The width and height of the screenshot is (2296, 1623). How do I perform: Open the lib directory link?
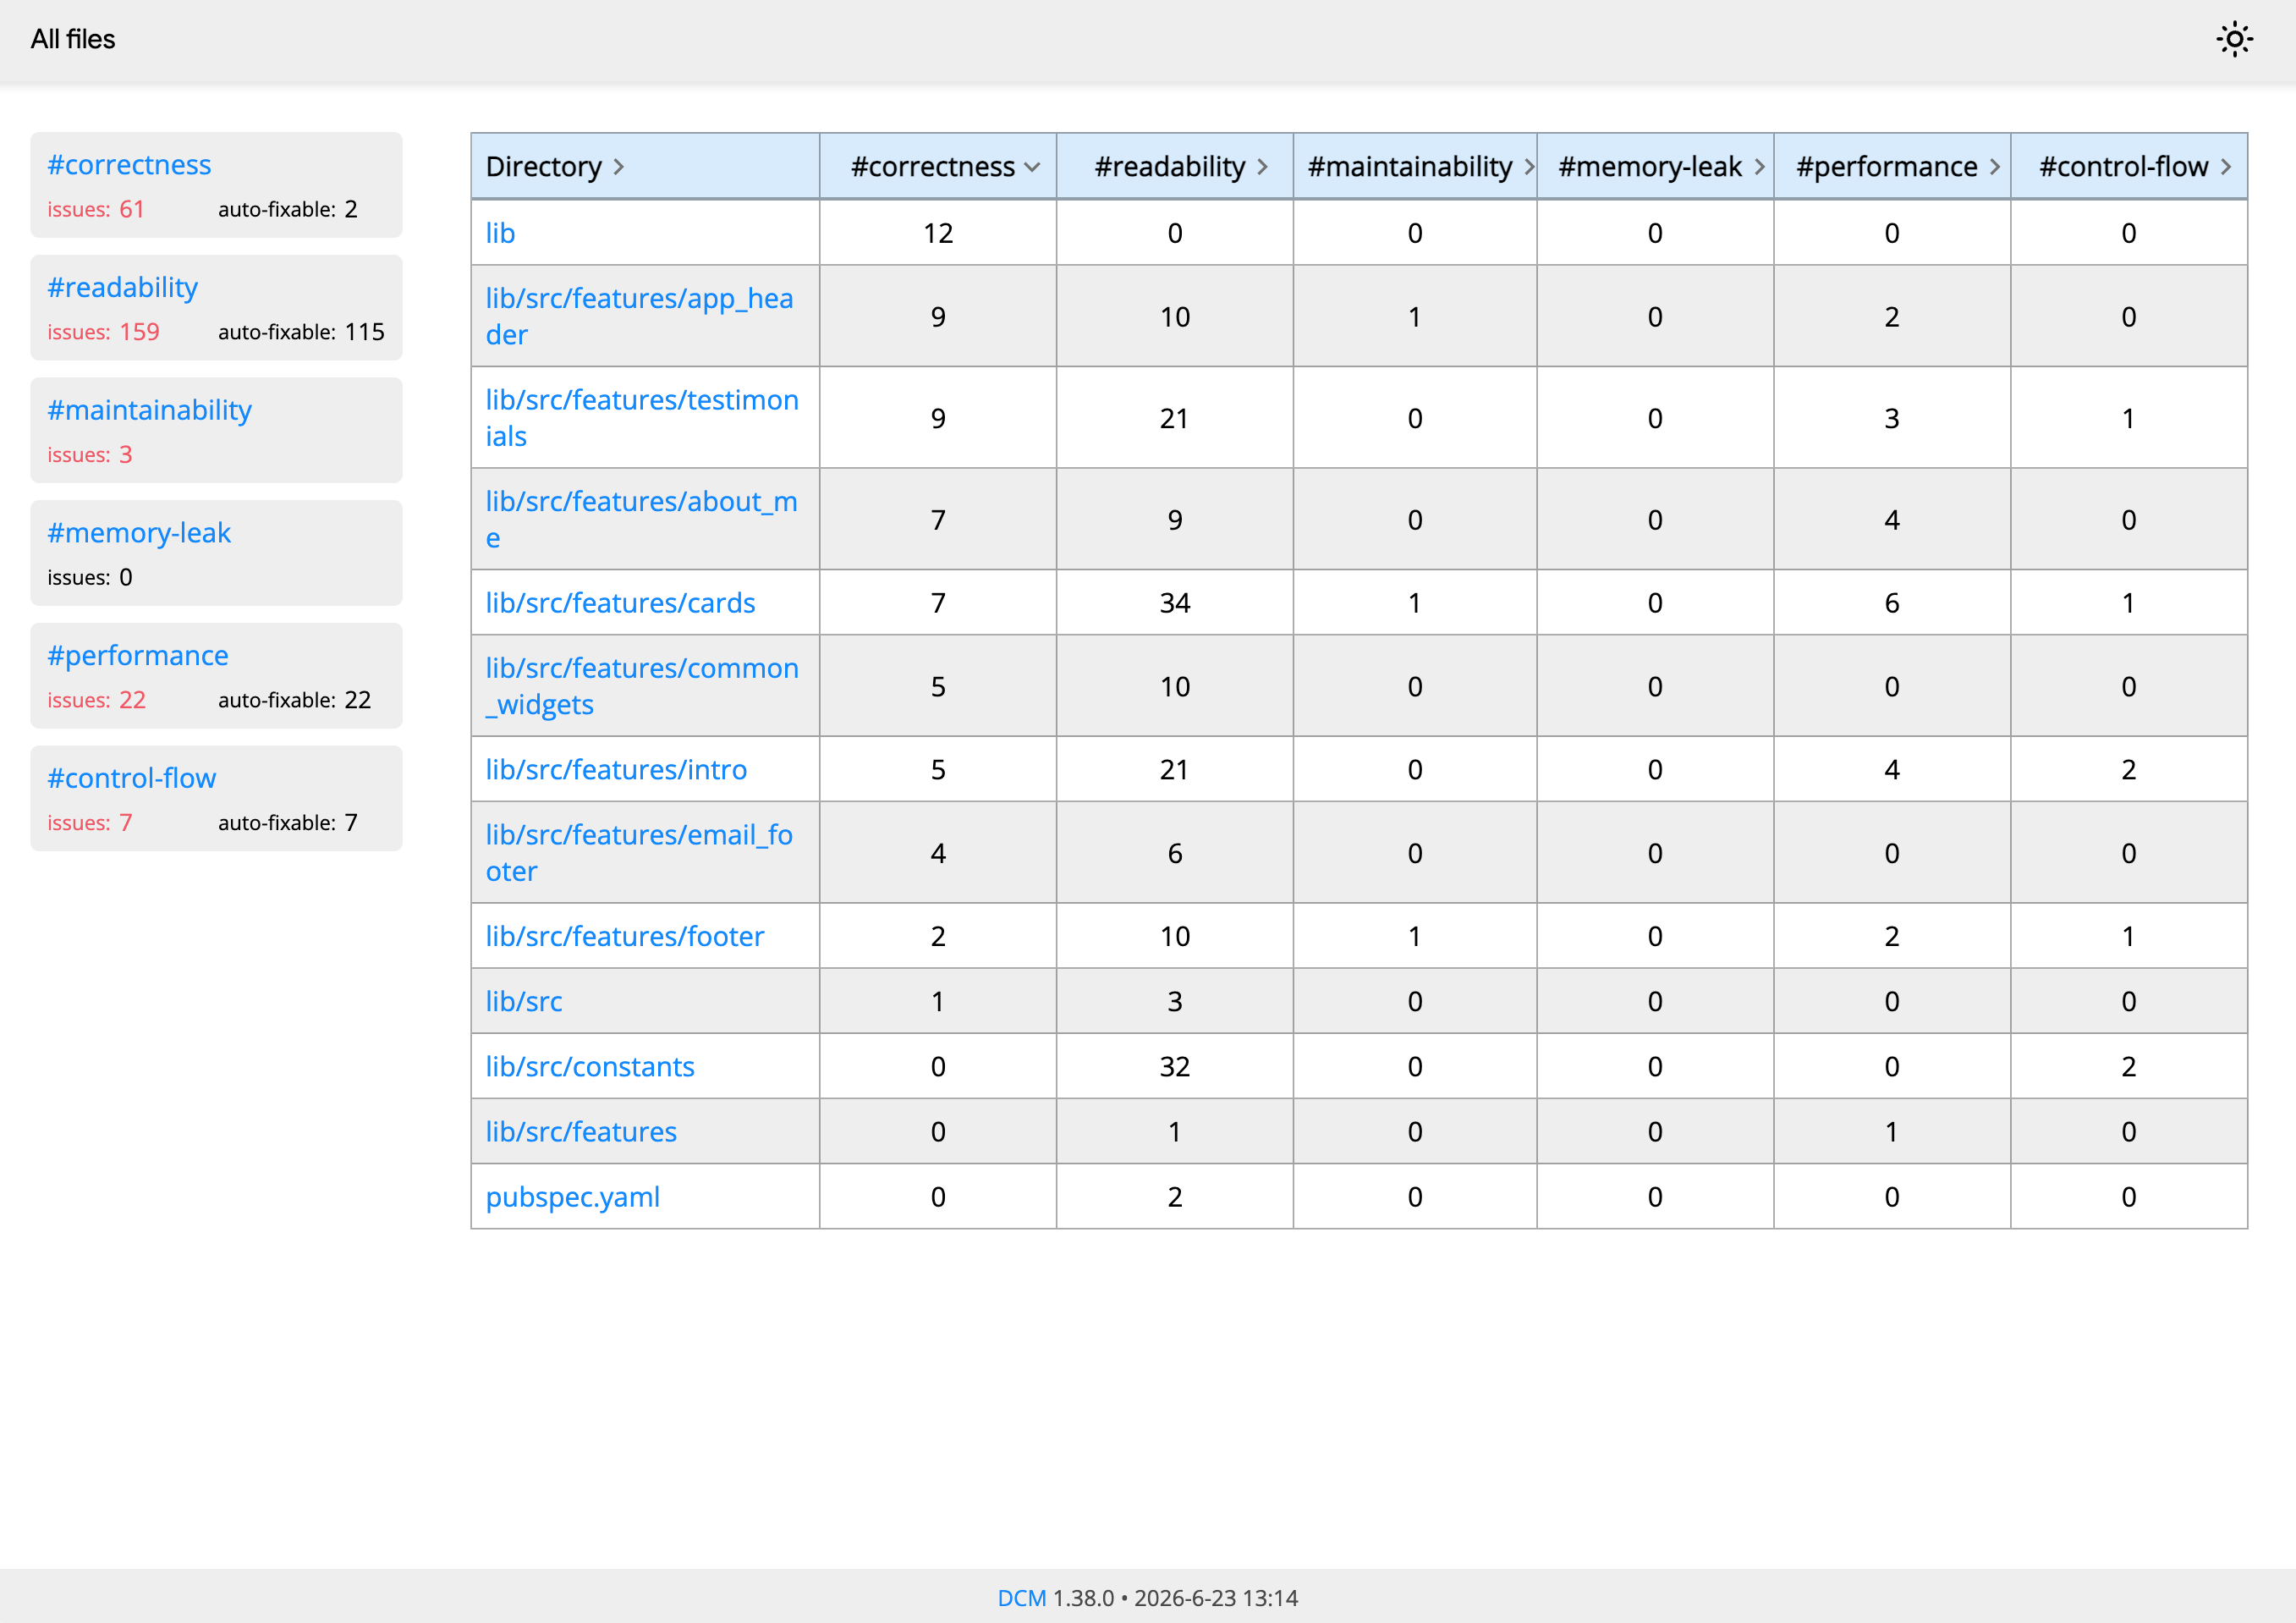tap(500, 233)
